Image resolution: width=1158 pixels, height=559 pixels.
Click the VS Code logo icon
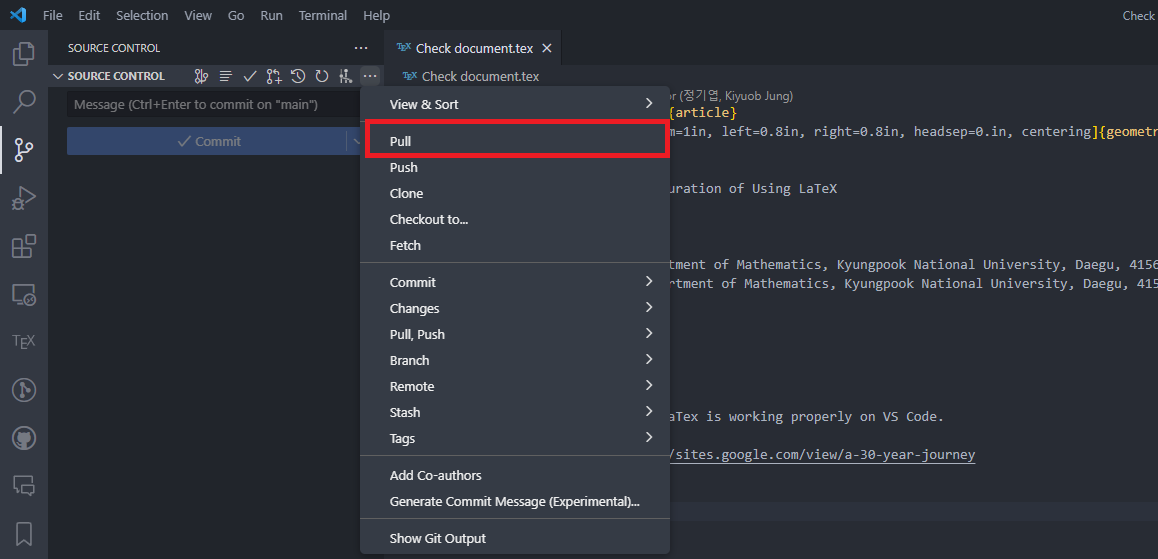[18, 15]
